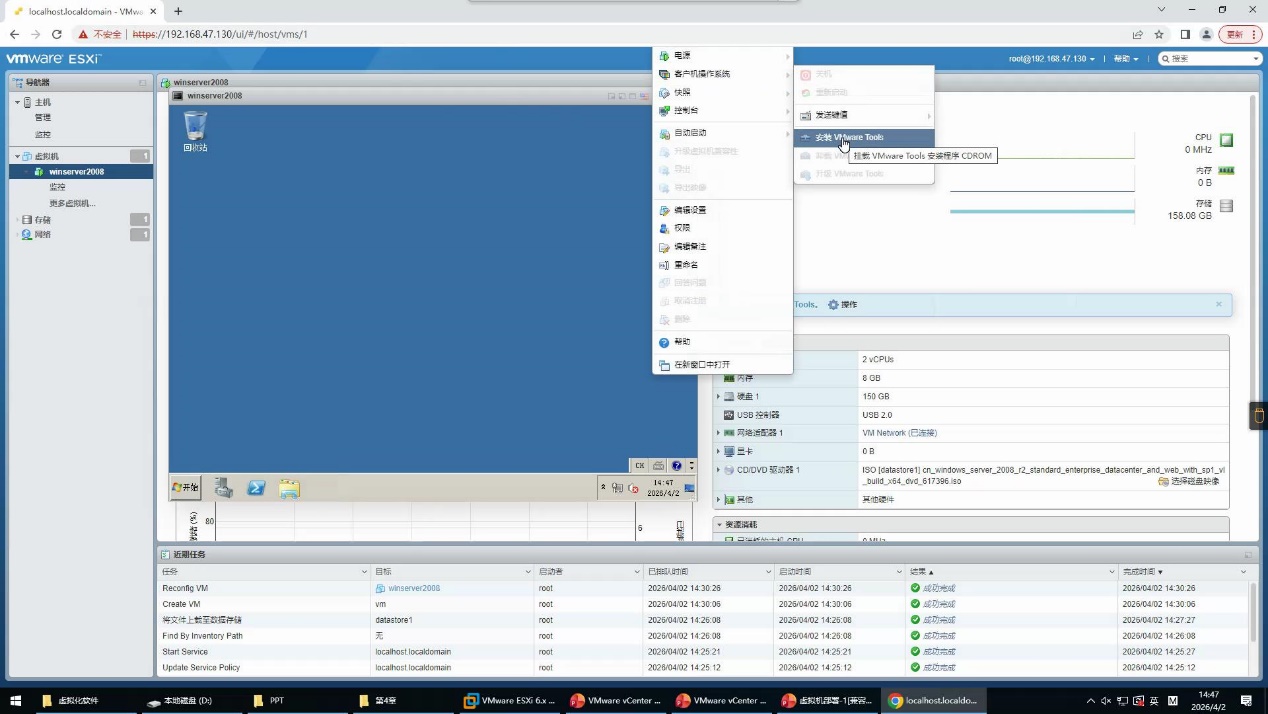Launch PowerShell icon in VM taskbar
This screenshot has width=1268, height=714.
tap(256, 488)
